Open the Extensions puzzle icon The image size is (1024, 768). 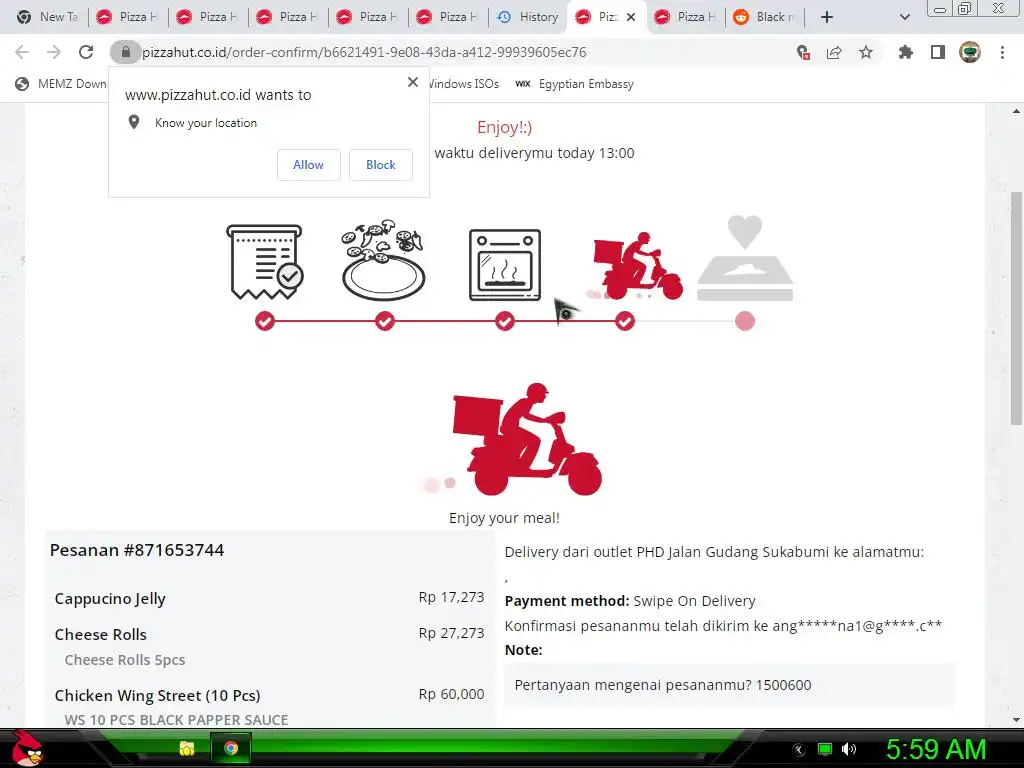905,52
